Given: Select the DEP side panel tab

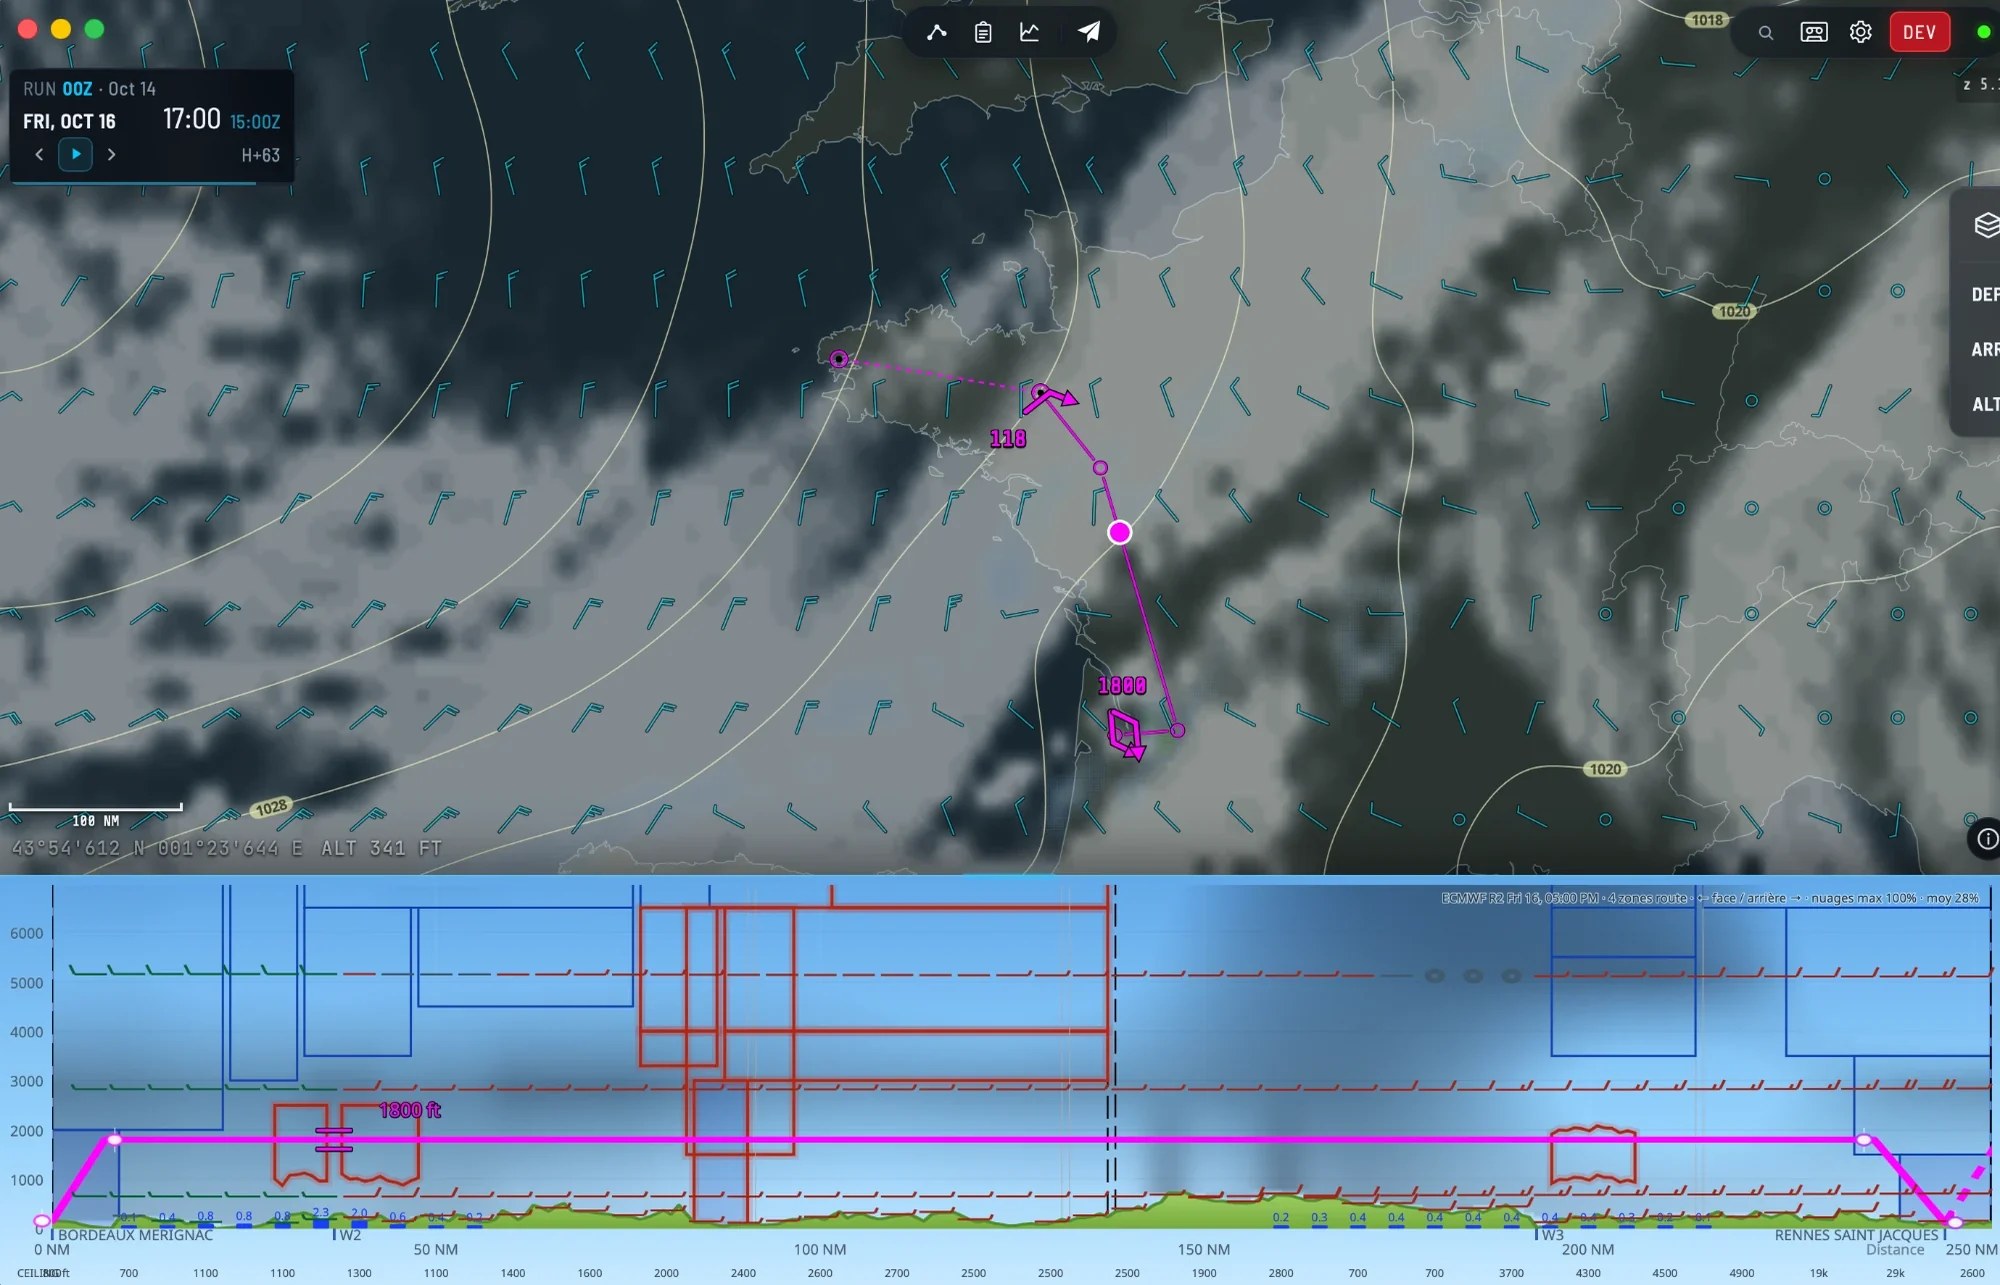Looking at the screenshot, I should pyautogui.click(x=1985, y=294).
